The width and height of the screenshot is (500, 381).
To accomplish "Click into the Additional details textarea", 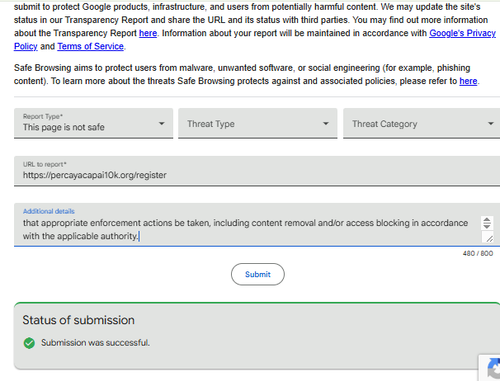I will click(257, 225).
